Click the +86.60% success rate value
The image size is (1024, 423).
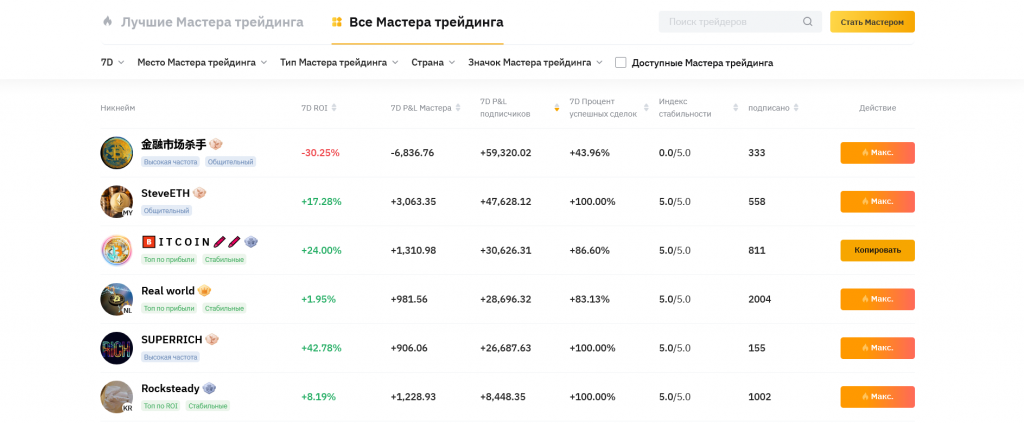(589, 250)
